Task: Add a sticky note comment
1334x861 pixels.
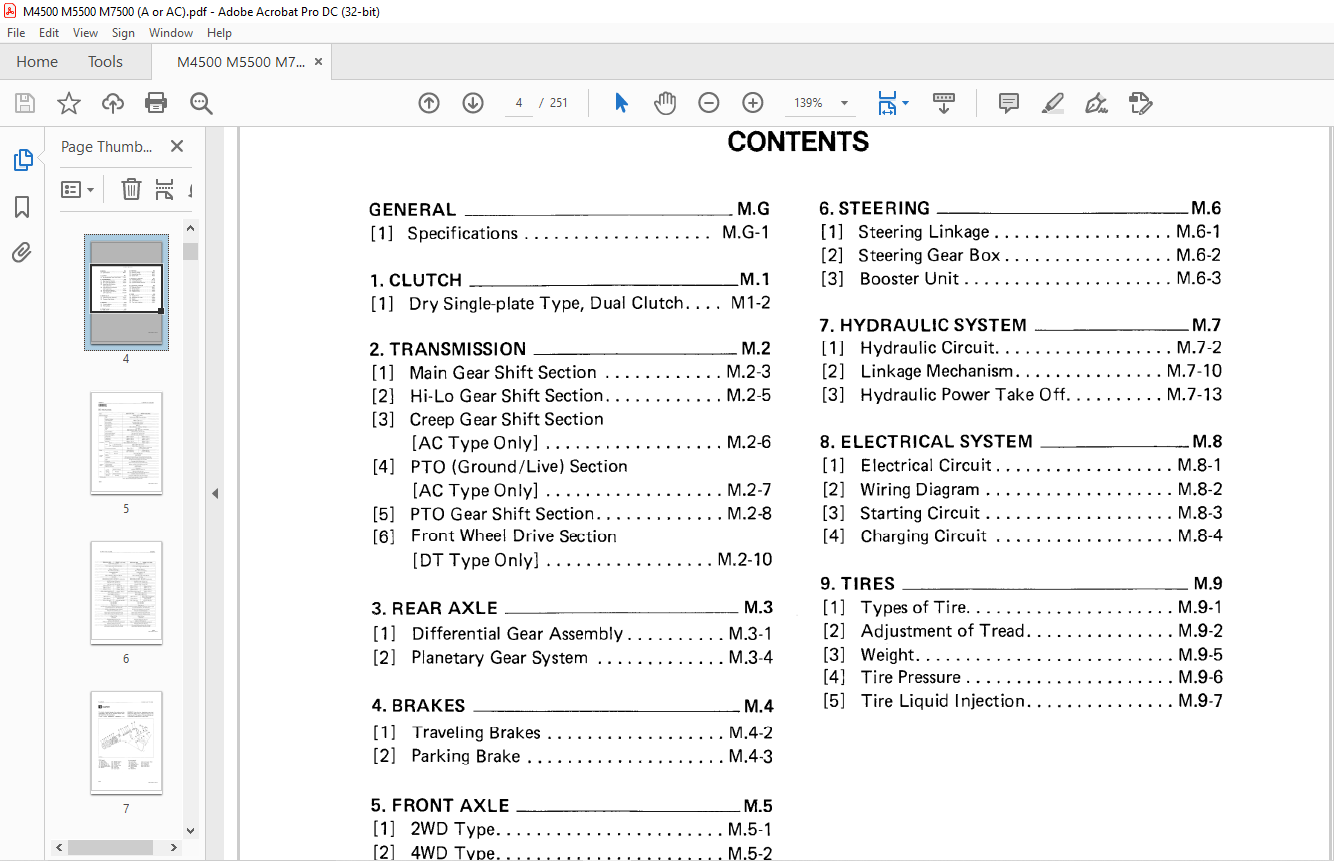Action: pos(1009,103)
